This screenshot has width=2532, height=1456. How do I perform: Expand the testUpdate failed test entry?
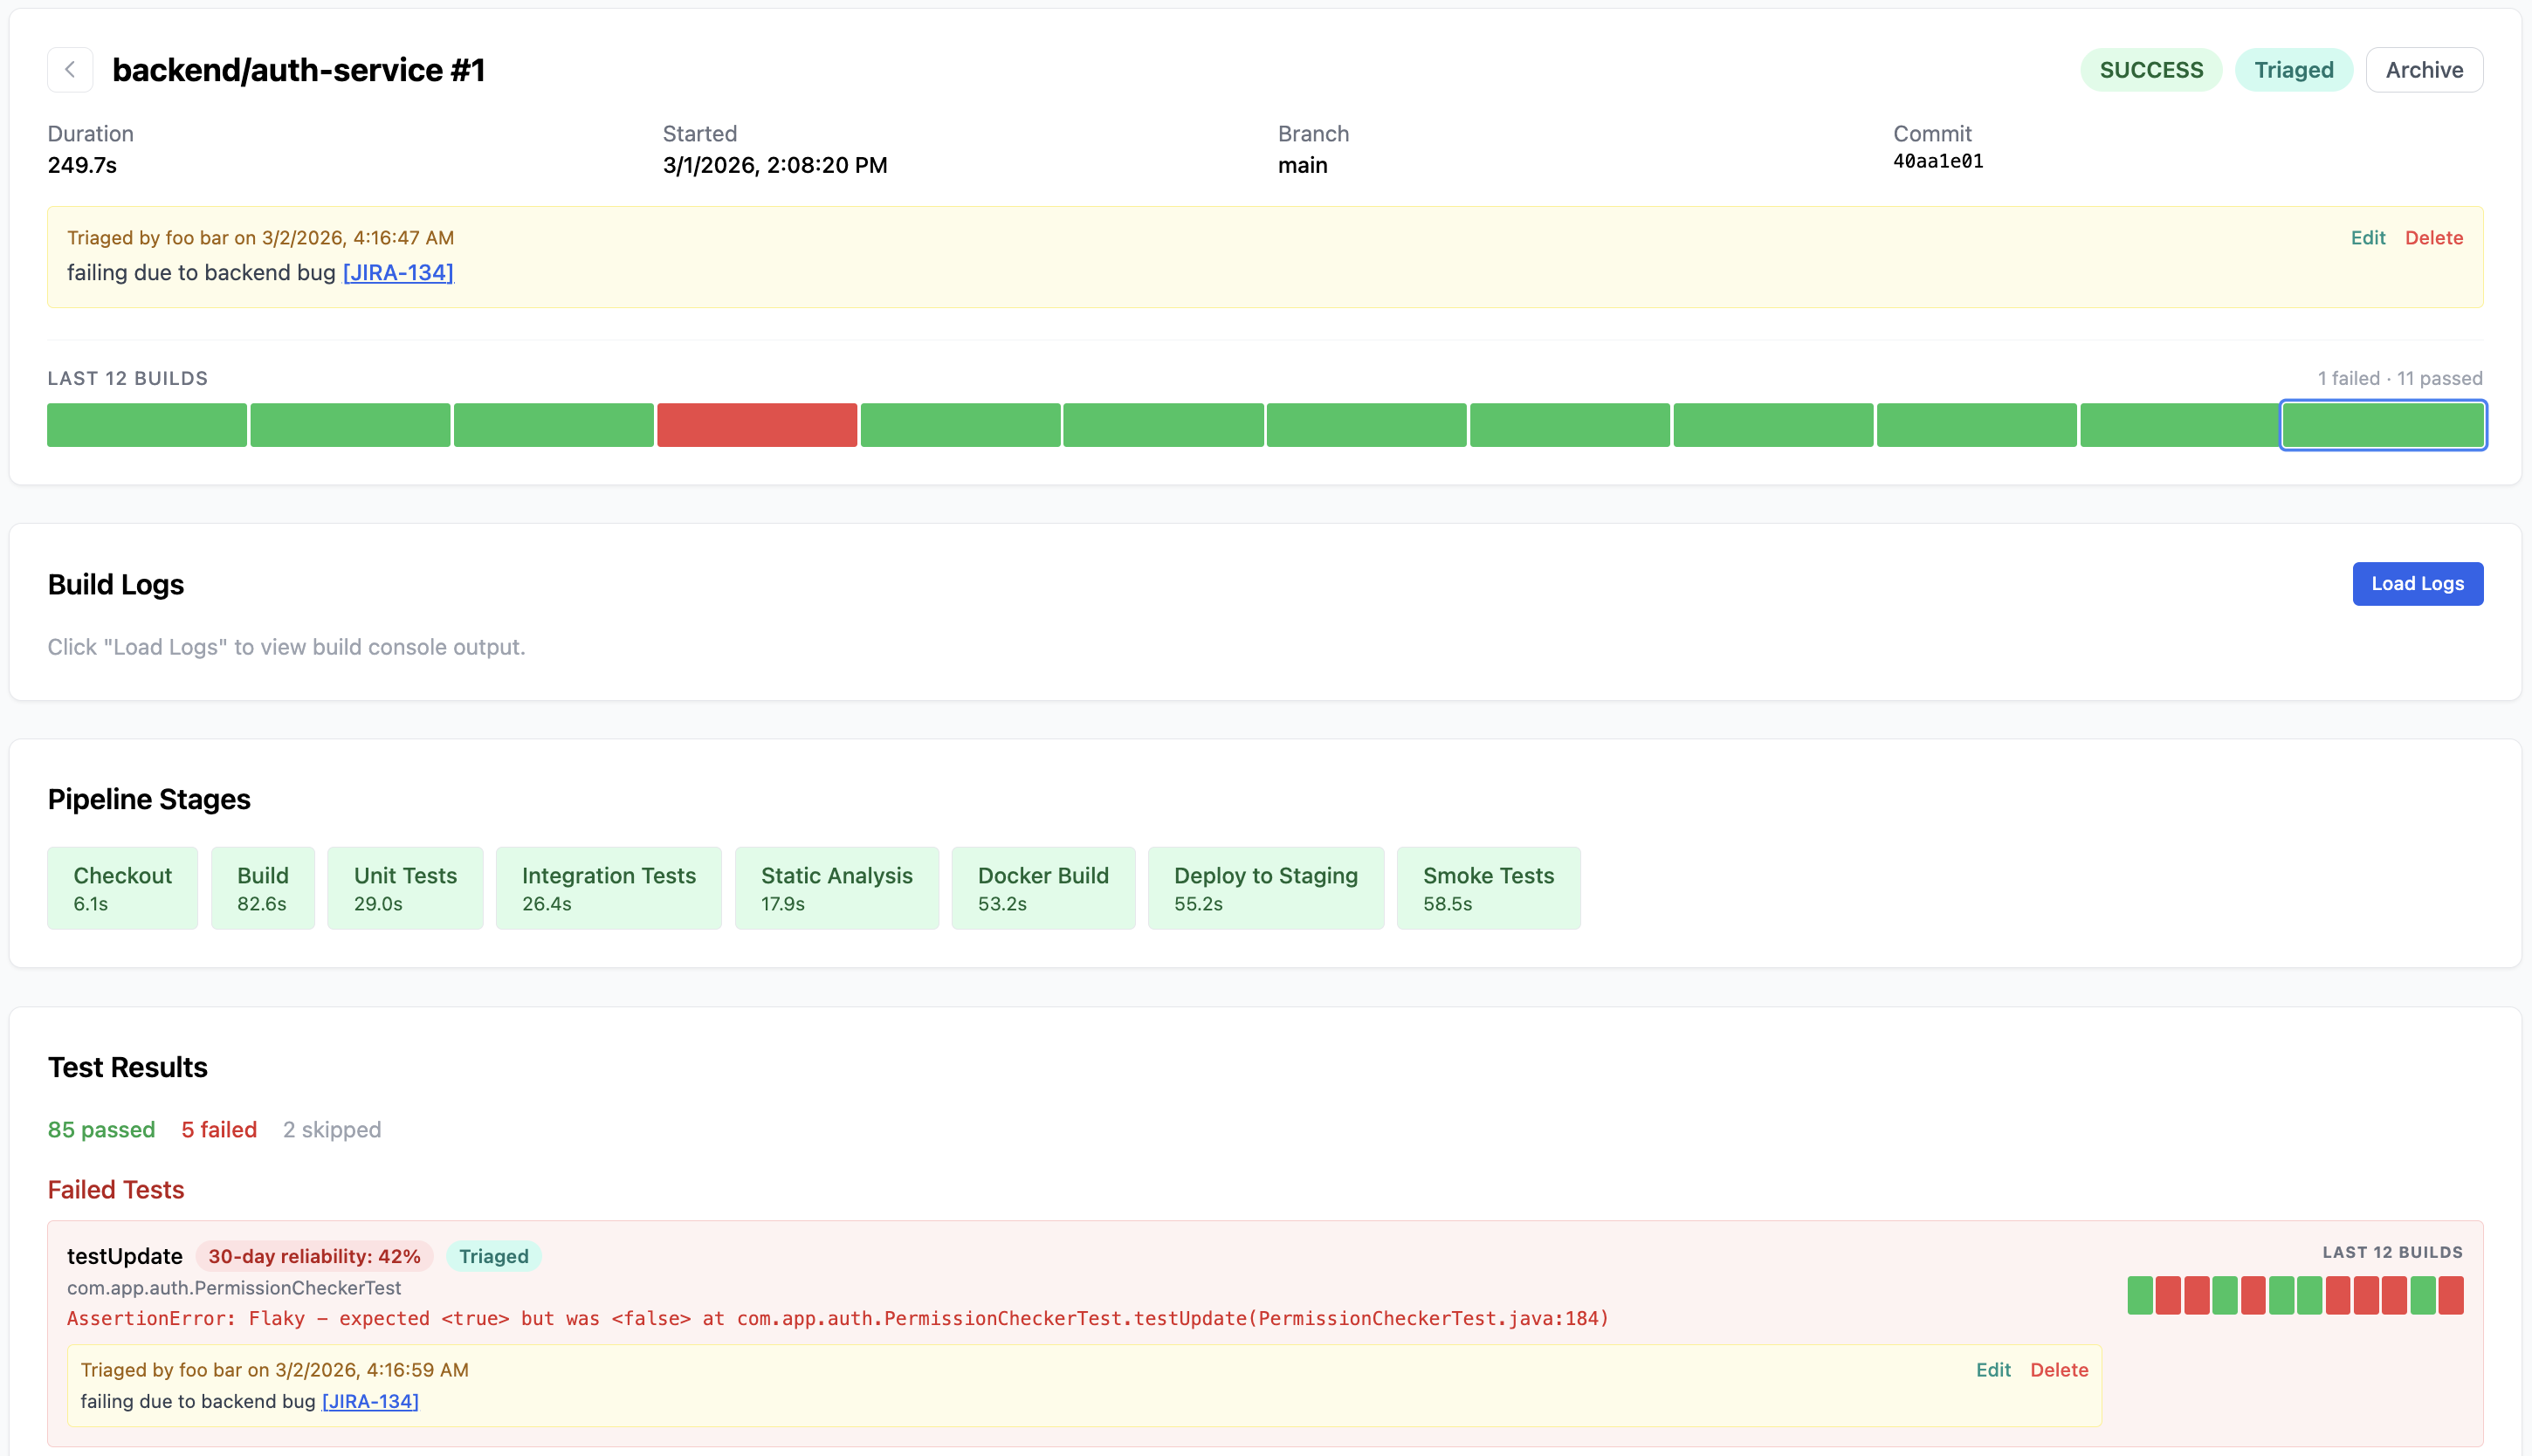pos(124,1256)
